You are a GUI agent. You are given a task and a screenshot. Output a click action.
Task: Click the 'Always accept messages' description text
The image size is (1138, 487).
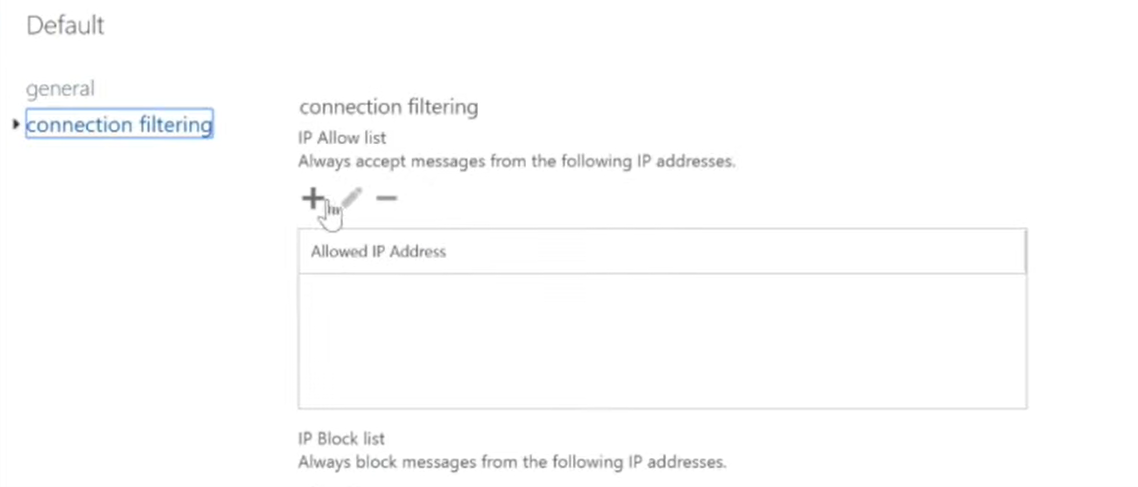pos(517,161)
